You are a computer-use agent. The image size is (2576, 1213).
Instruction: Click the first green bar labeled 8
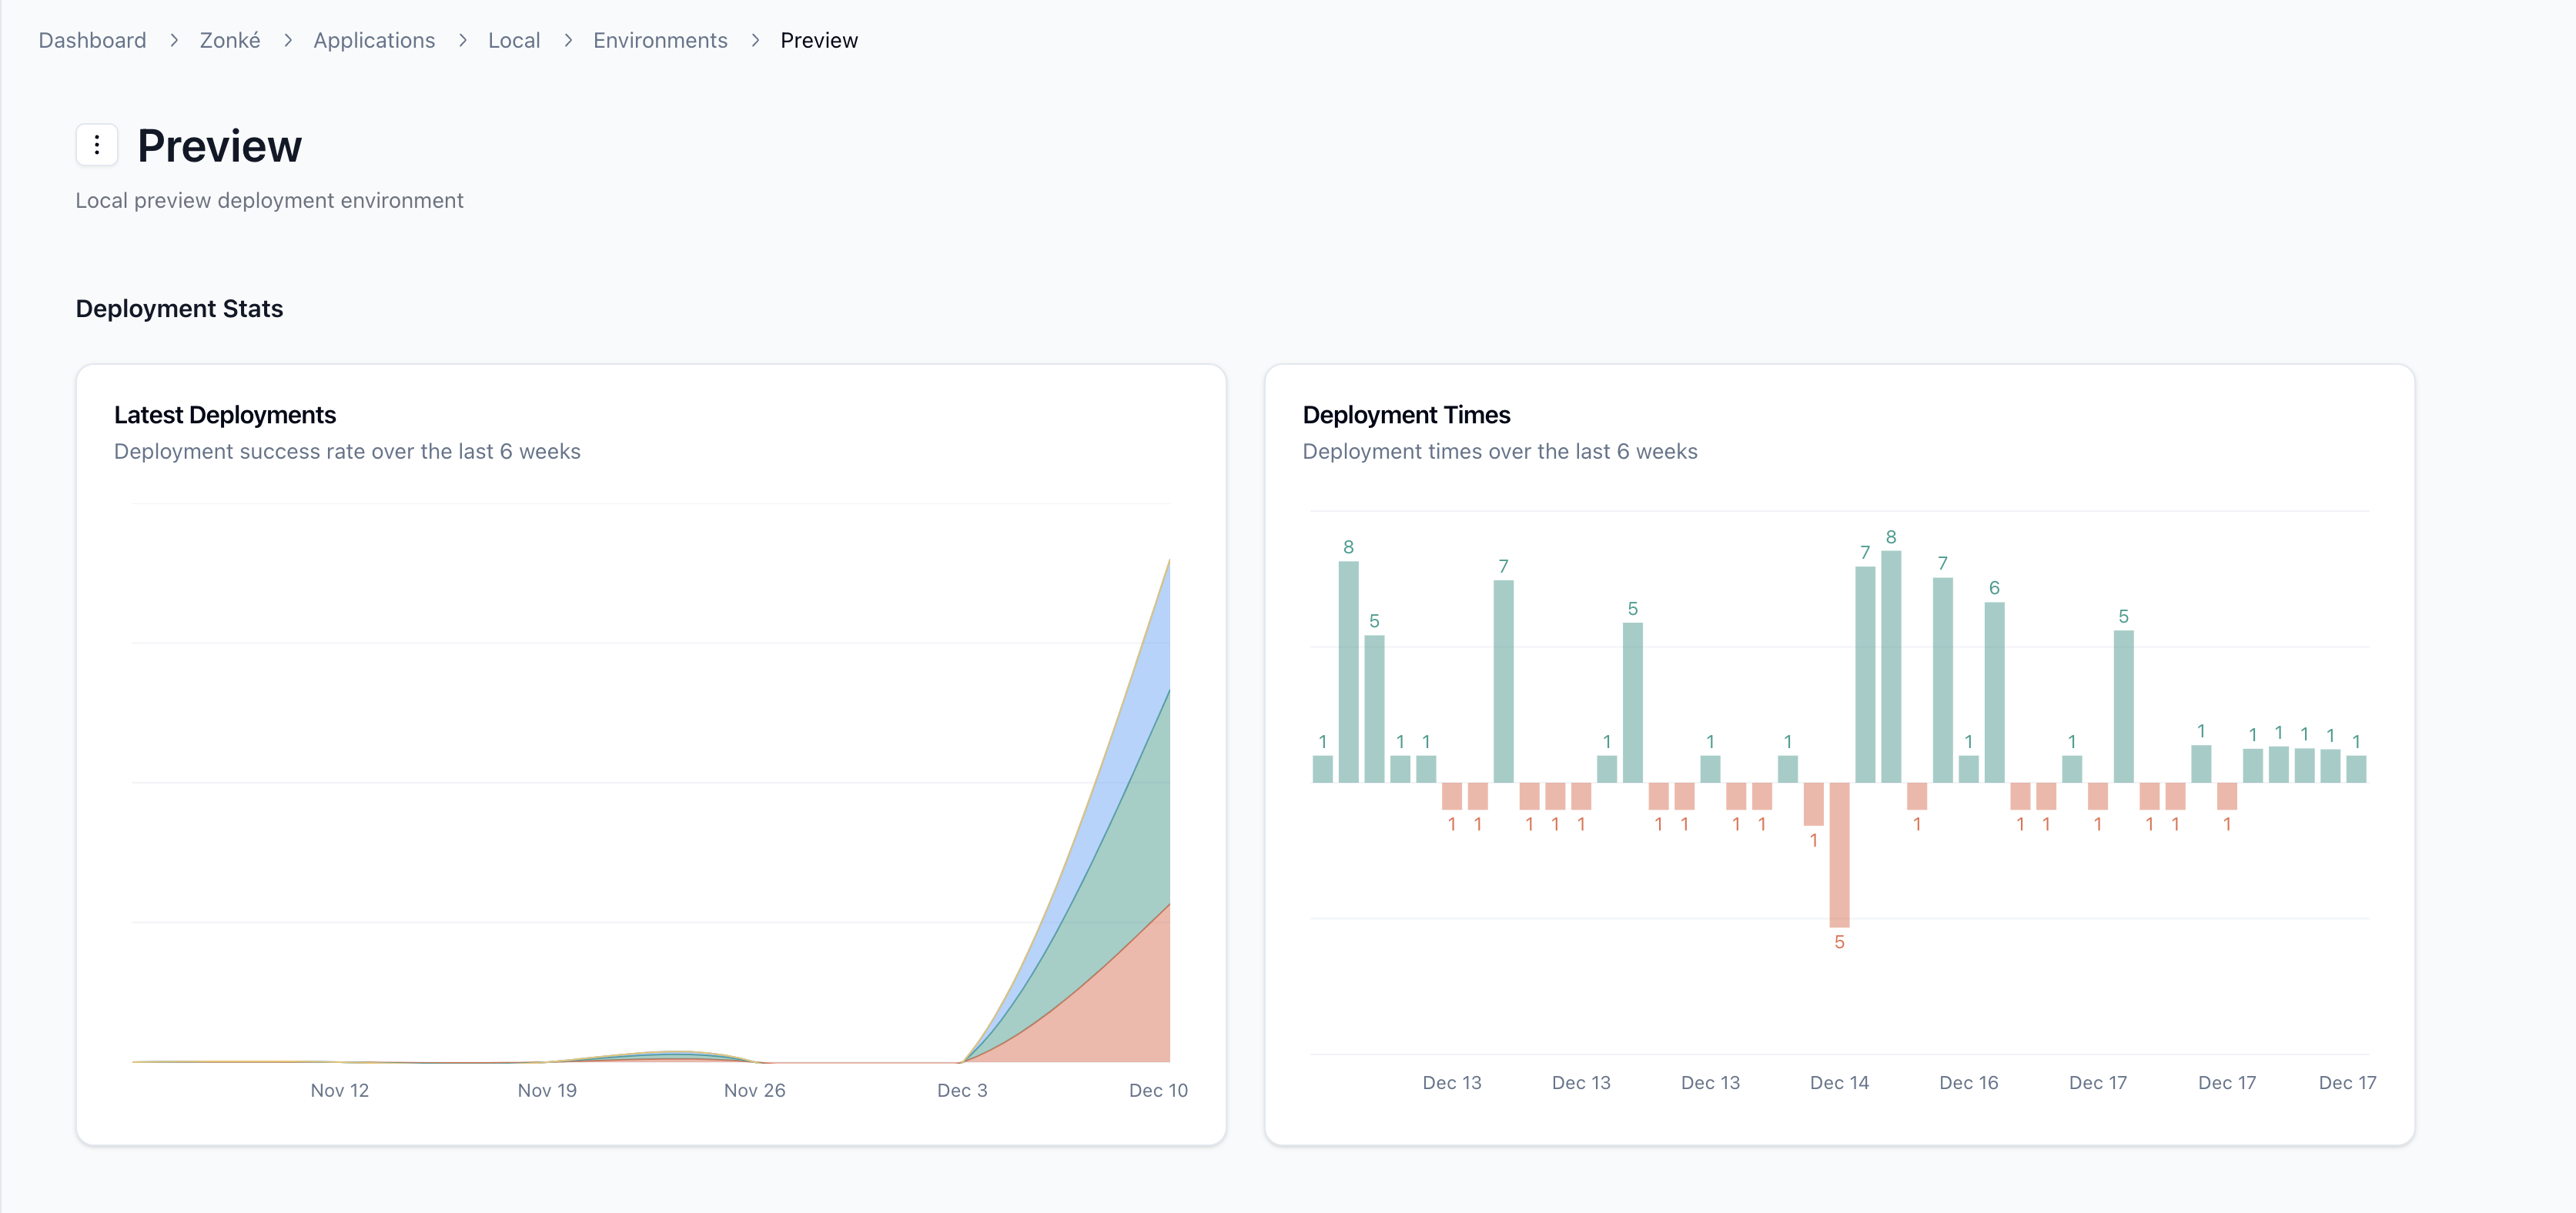pos(1348,672)
